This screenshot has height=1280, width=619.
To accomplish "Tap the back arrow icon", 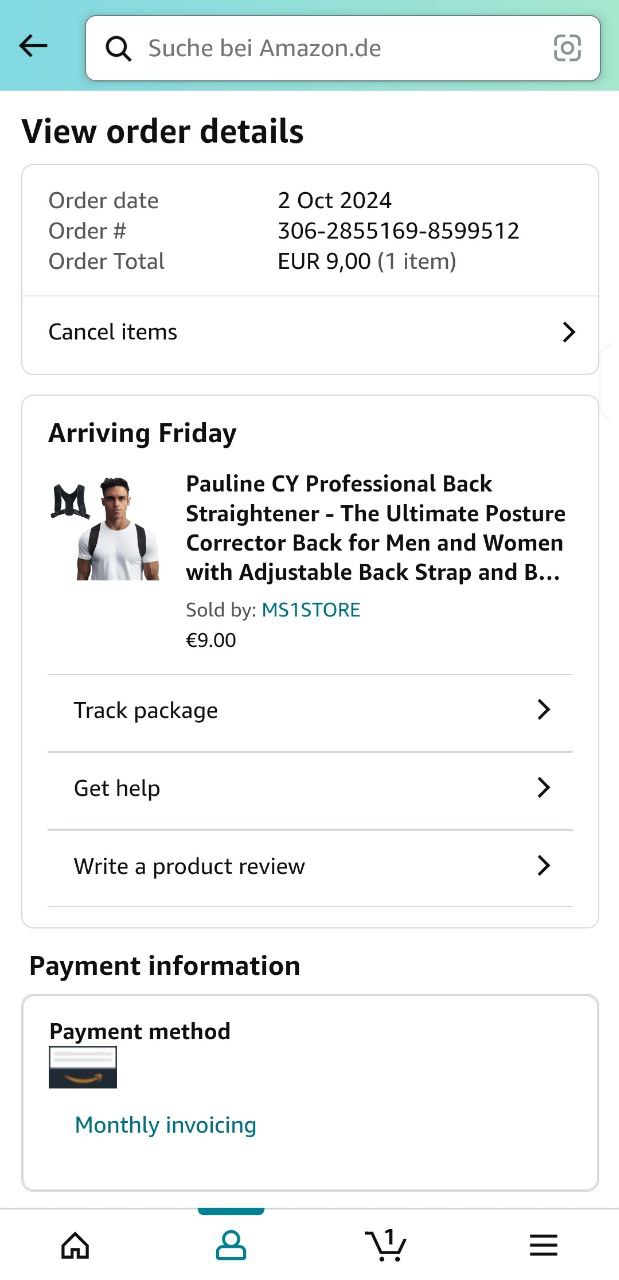I will pos(33,46).
